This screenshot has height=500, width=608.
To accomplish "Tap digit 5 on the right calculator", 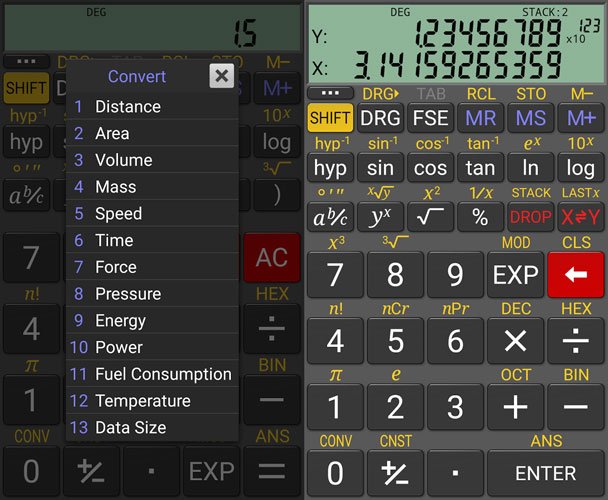I will pyautogui.click(x=395, y=341).
